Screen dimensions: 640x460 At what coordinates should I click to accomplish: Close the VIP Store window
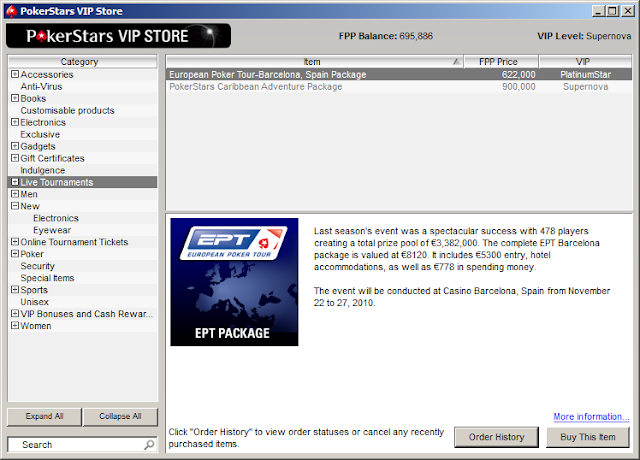pos(628,11)
